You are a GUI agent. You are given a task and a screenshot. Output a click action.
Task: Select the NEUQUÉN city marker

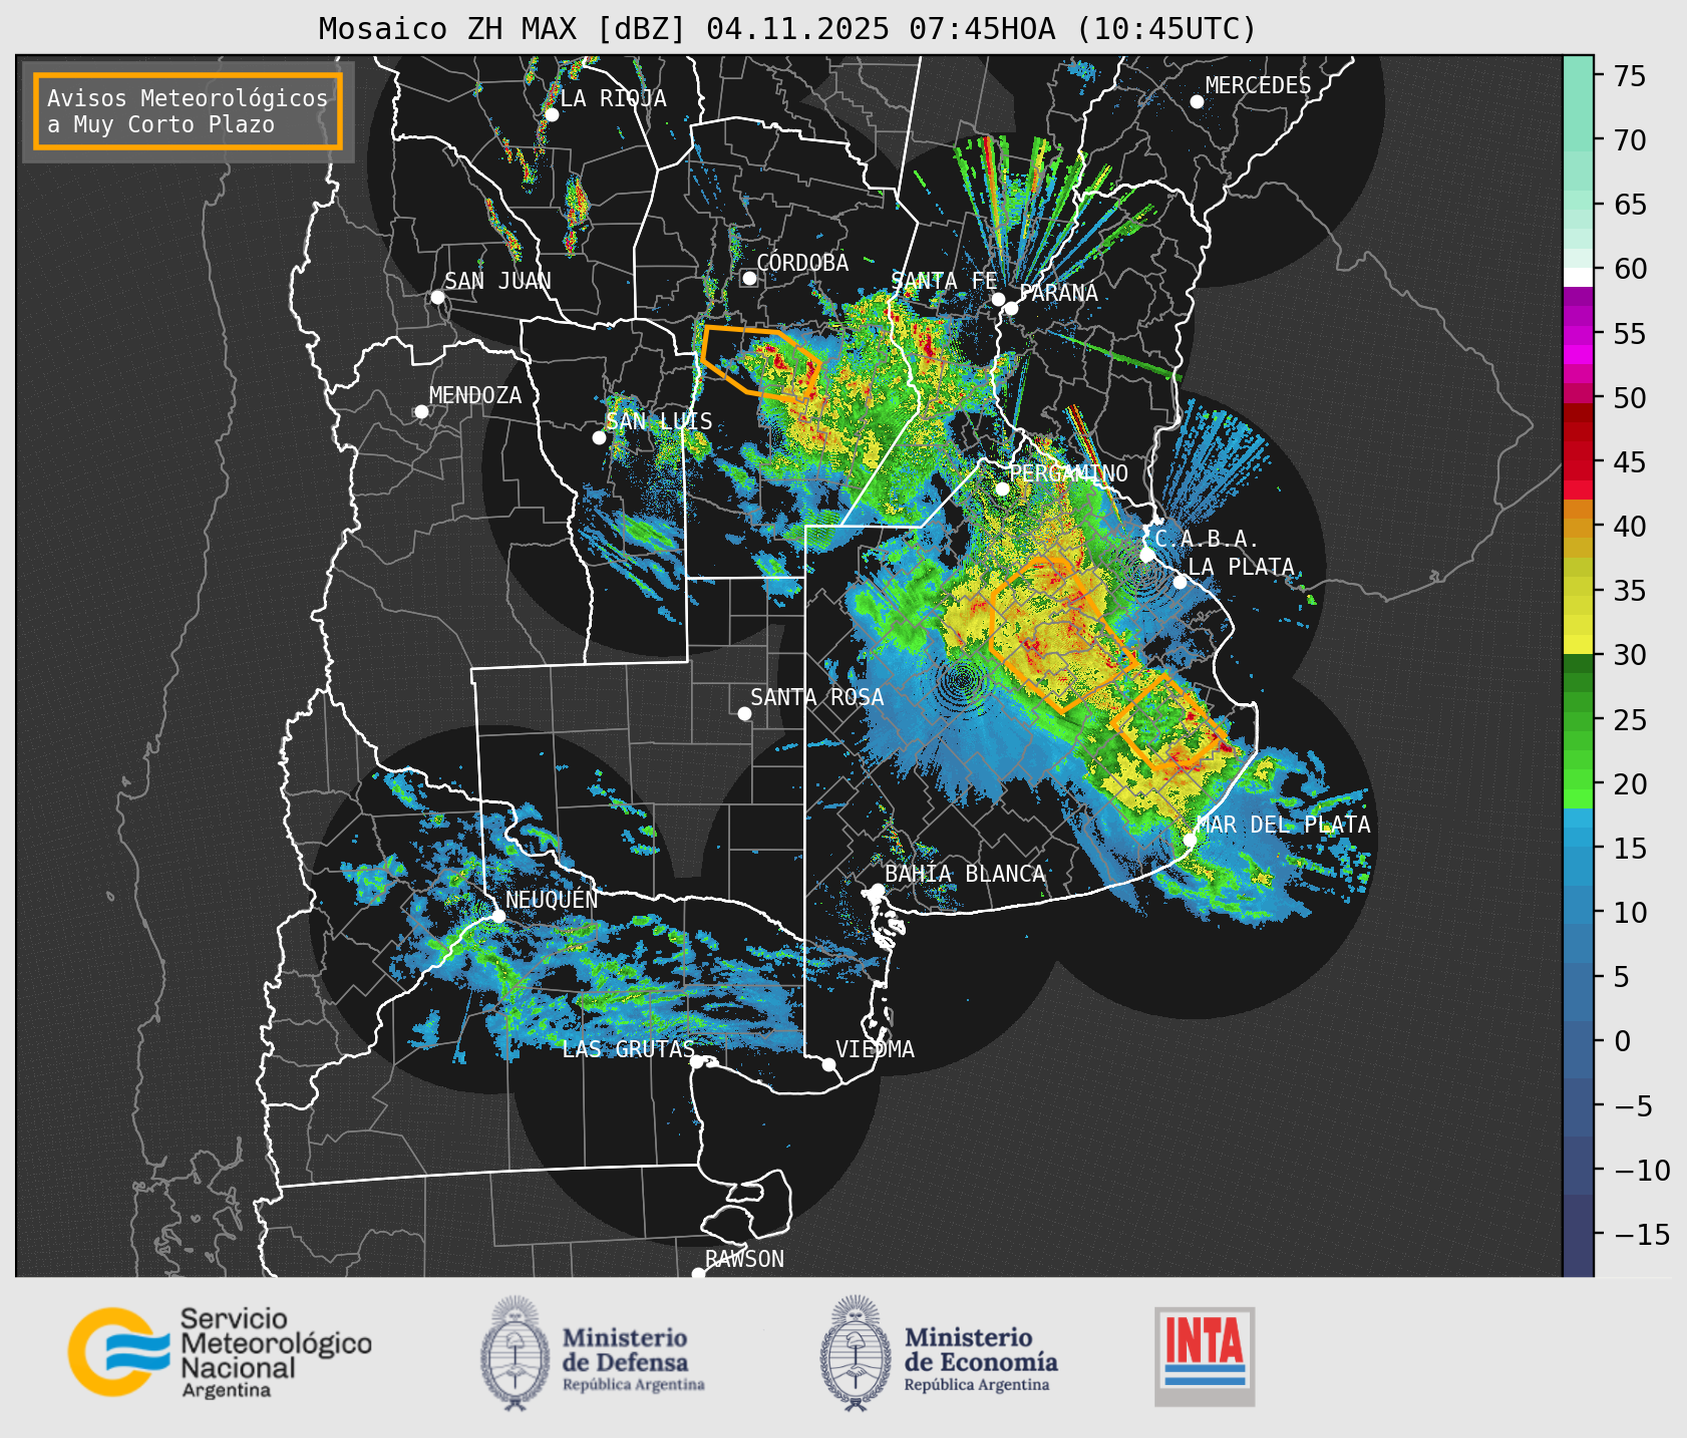click(498, 916)
